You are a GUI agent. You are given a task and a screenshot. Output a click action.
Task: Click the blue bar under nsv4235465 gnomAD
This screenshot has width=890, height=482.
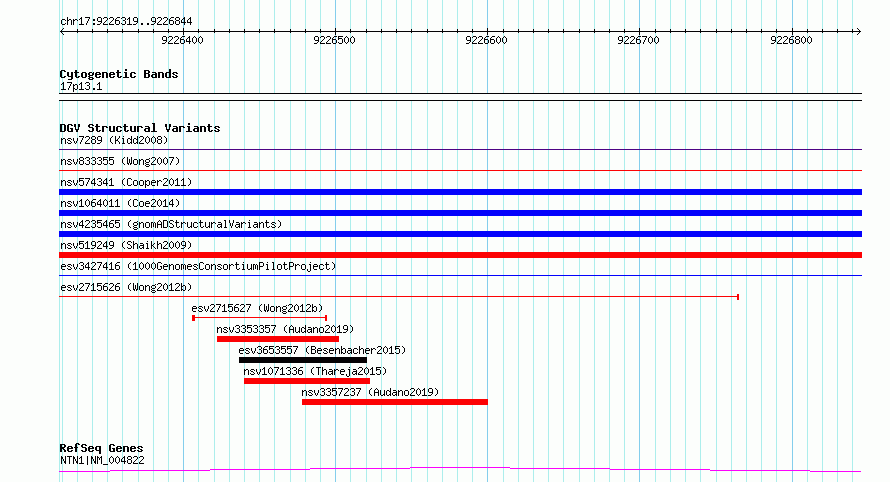coord(460,234)
